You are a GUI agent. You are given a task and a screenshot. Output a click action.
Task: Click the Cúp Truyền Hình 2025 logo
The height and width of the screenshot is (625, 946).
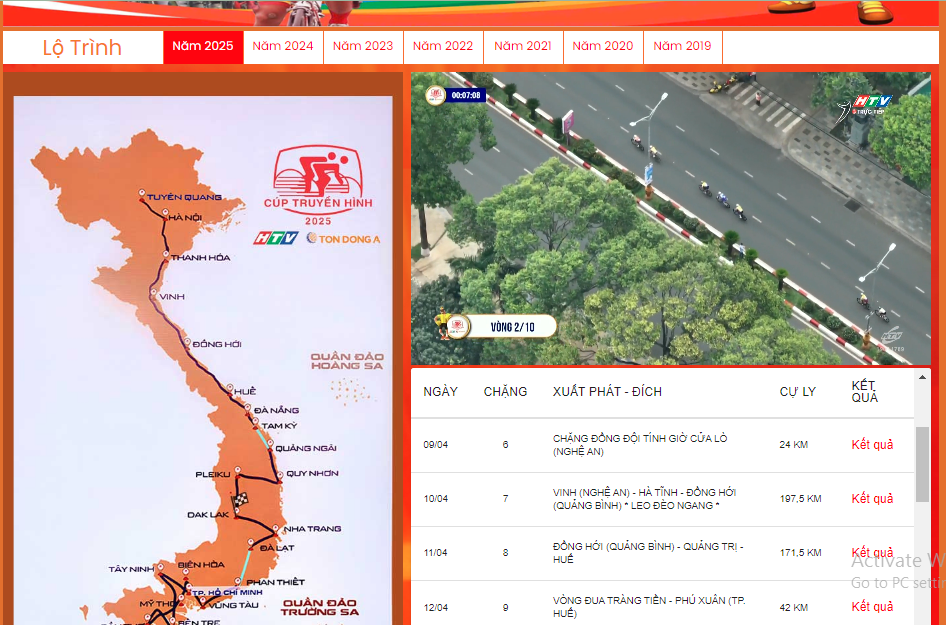tap(318, 185)
